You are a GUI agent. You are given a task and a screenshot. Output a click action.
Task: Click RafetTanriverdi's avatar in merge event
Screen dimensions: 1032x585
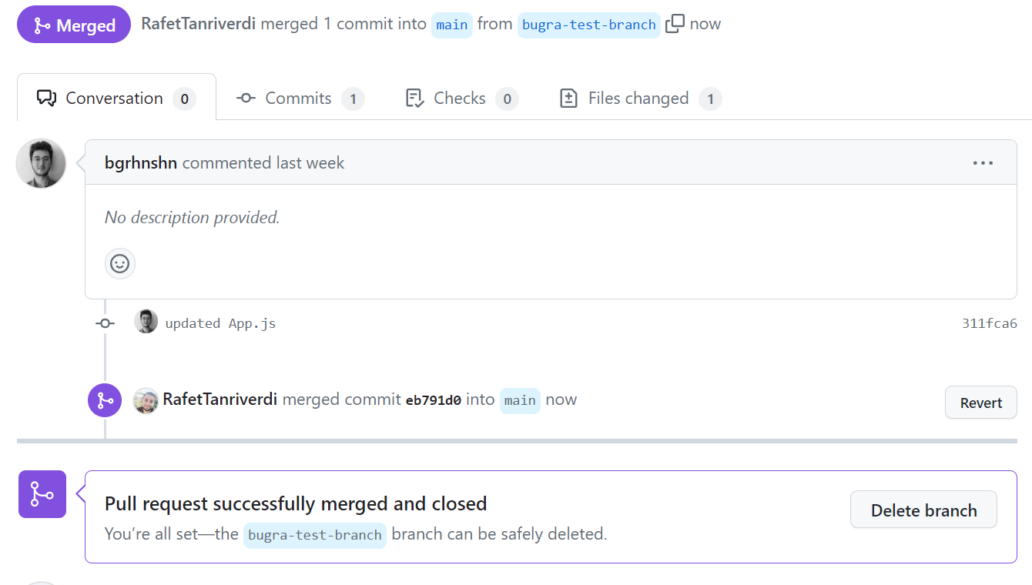click(x=145, y=400)
